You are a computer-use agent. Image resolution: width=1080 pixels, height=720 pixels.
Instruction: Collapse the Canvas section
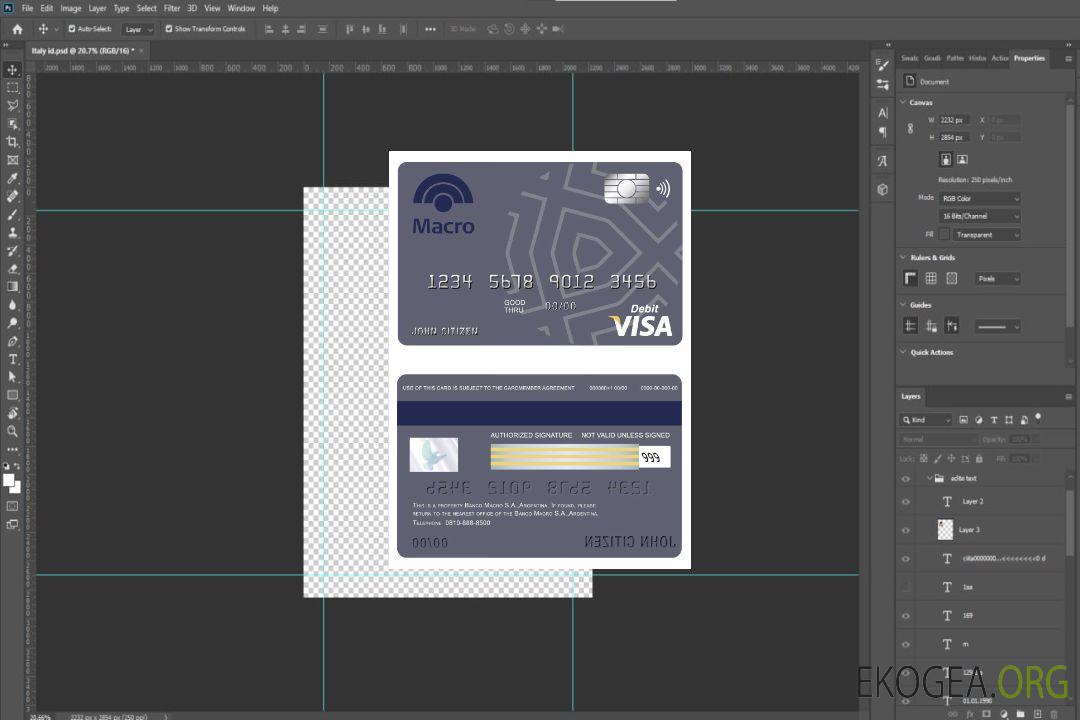(903, 102)
